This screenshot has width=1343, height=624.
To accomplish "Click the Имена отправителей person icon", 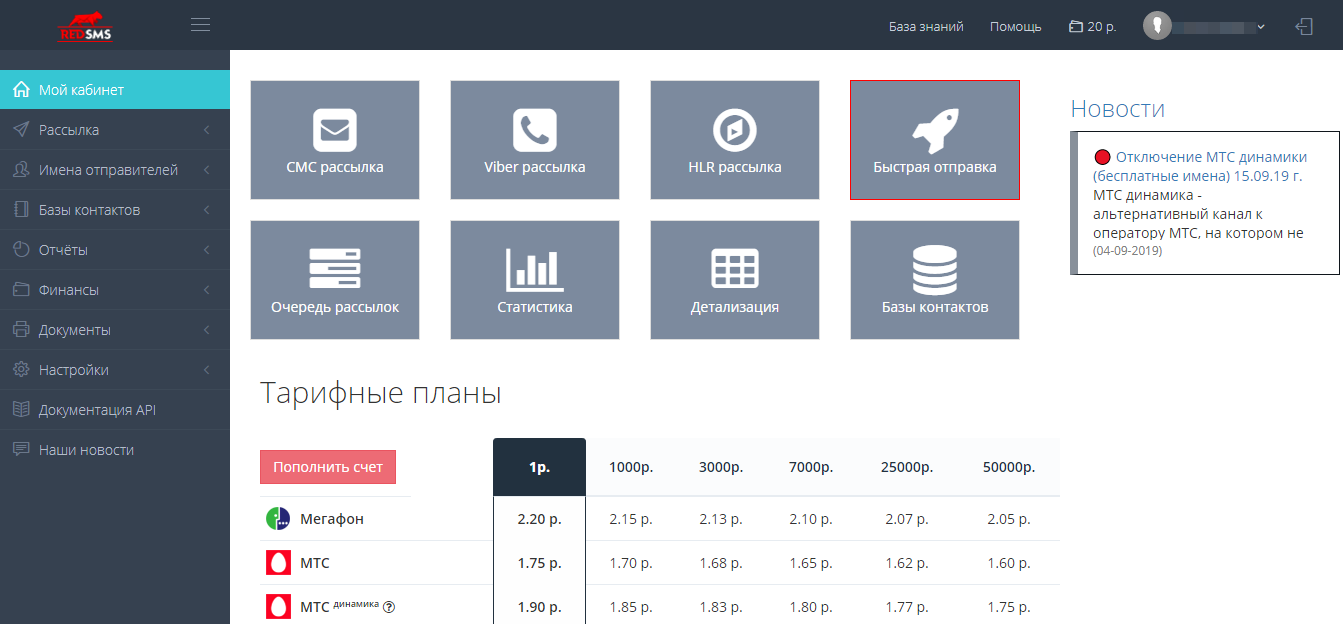I will (21, 170).
